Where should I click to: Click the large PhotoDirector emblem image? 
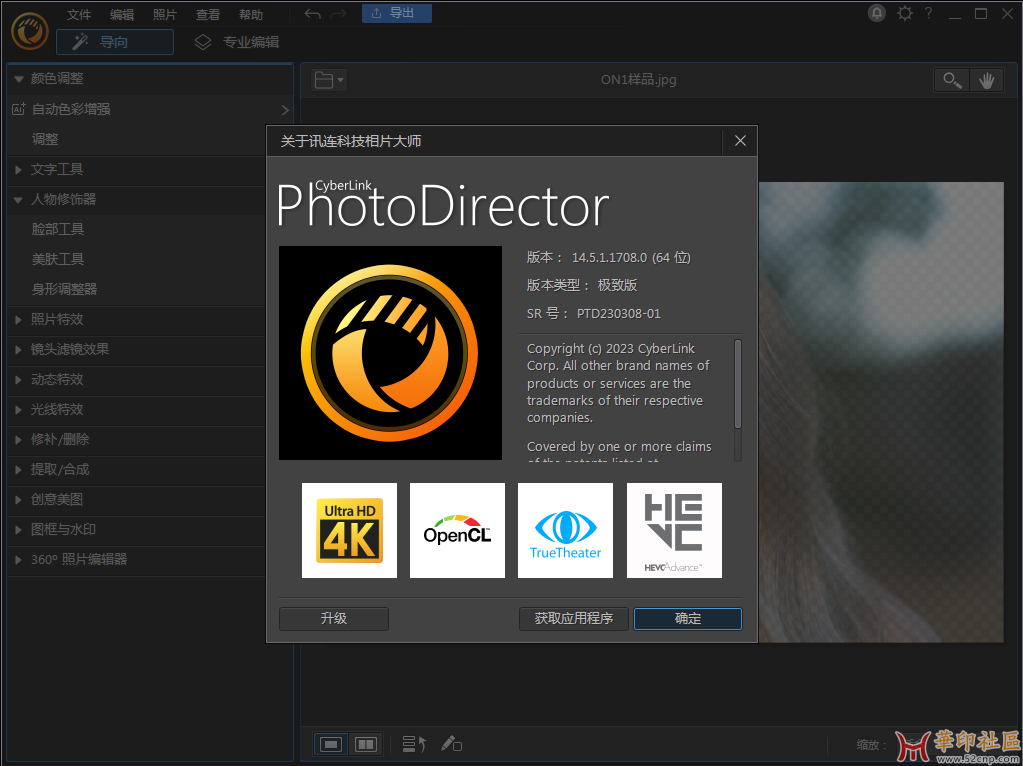pos(390,353)
